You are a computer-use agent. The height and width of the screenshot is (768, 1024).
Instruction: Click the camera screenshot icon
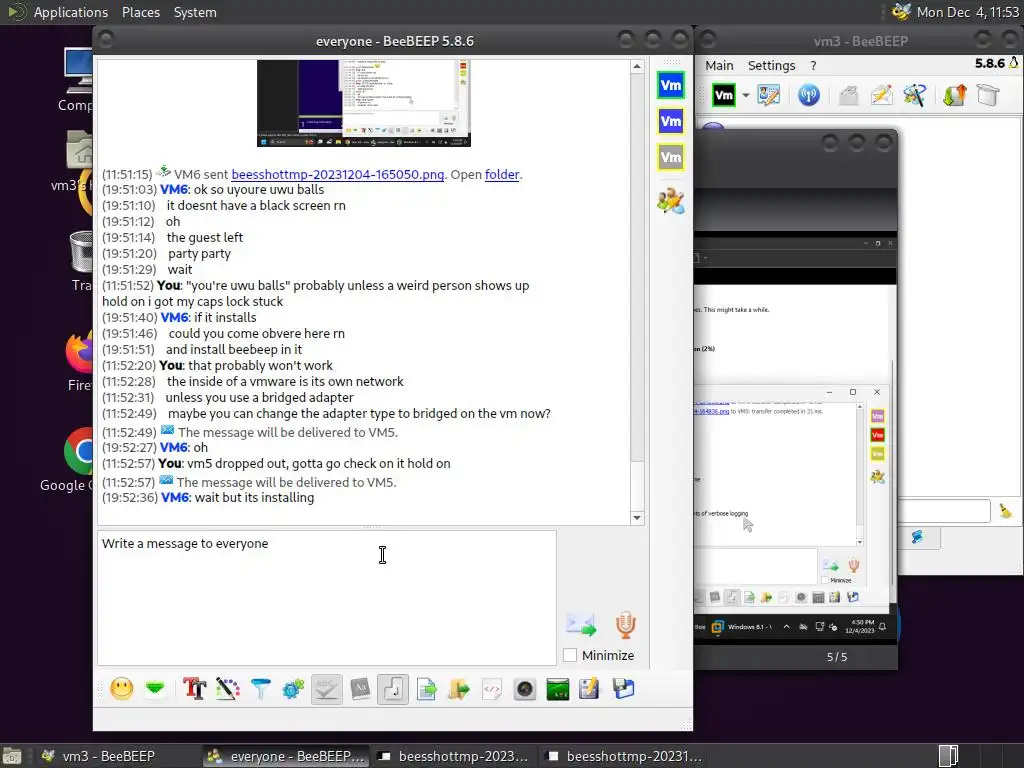point(525,689)
